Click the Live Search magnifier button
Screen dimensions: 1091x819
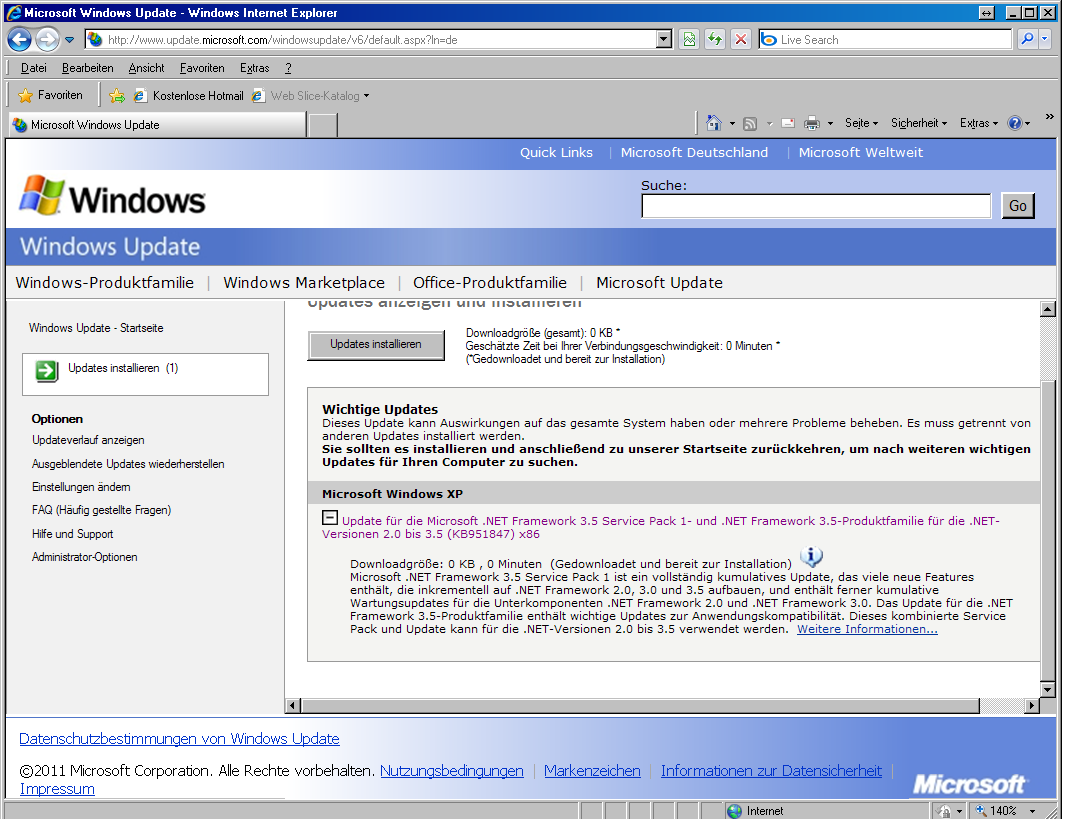(1027, 40)
